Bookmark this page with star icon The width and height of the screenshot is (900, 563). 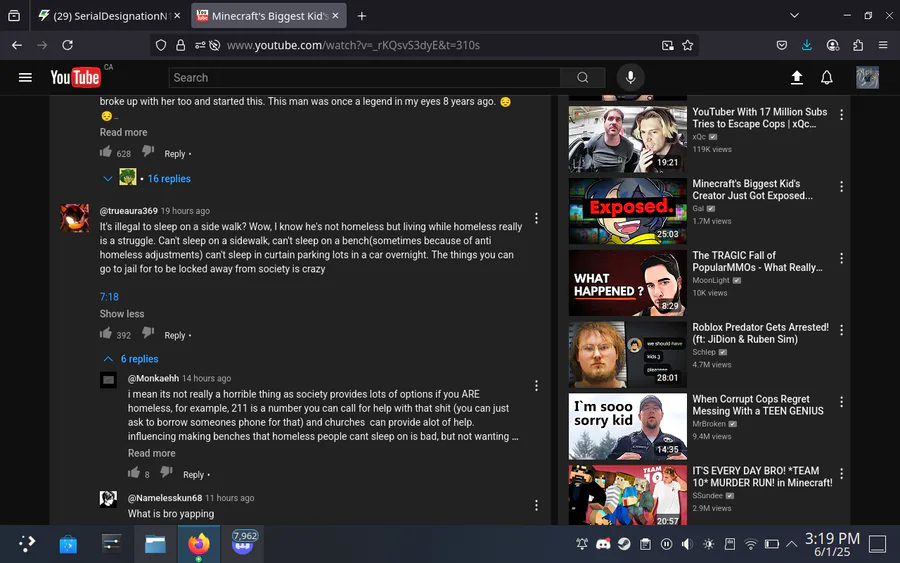[x=688, y=45]
